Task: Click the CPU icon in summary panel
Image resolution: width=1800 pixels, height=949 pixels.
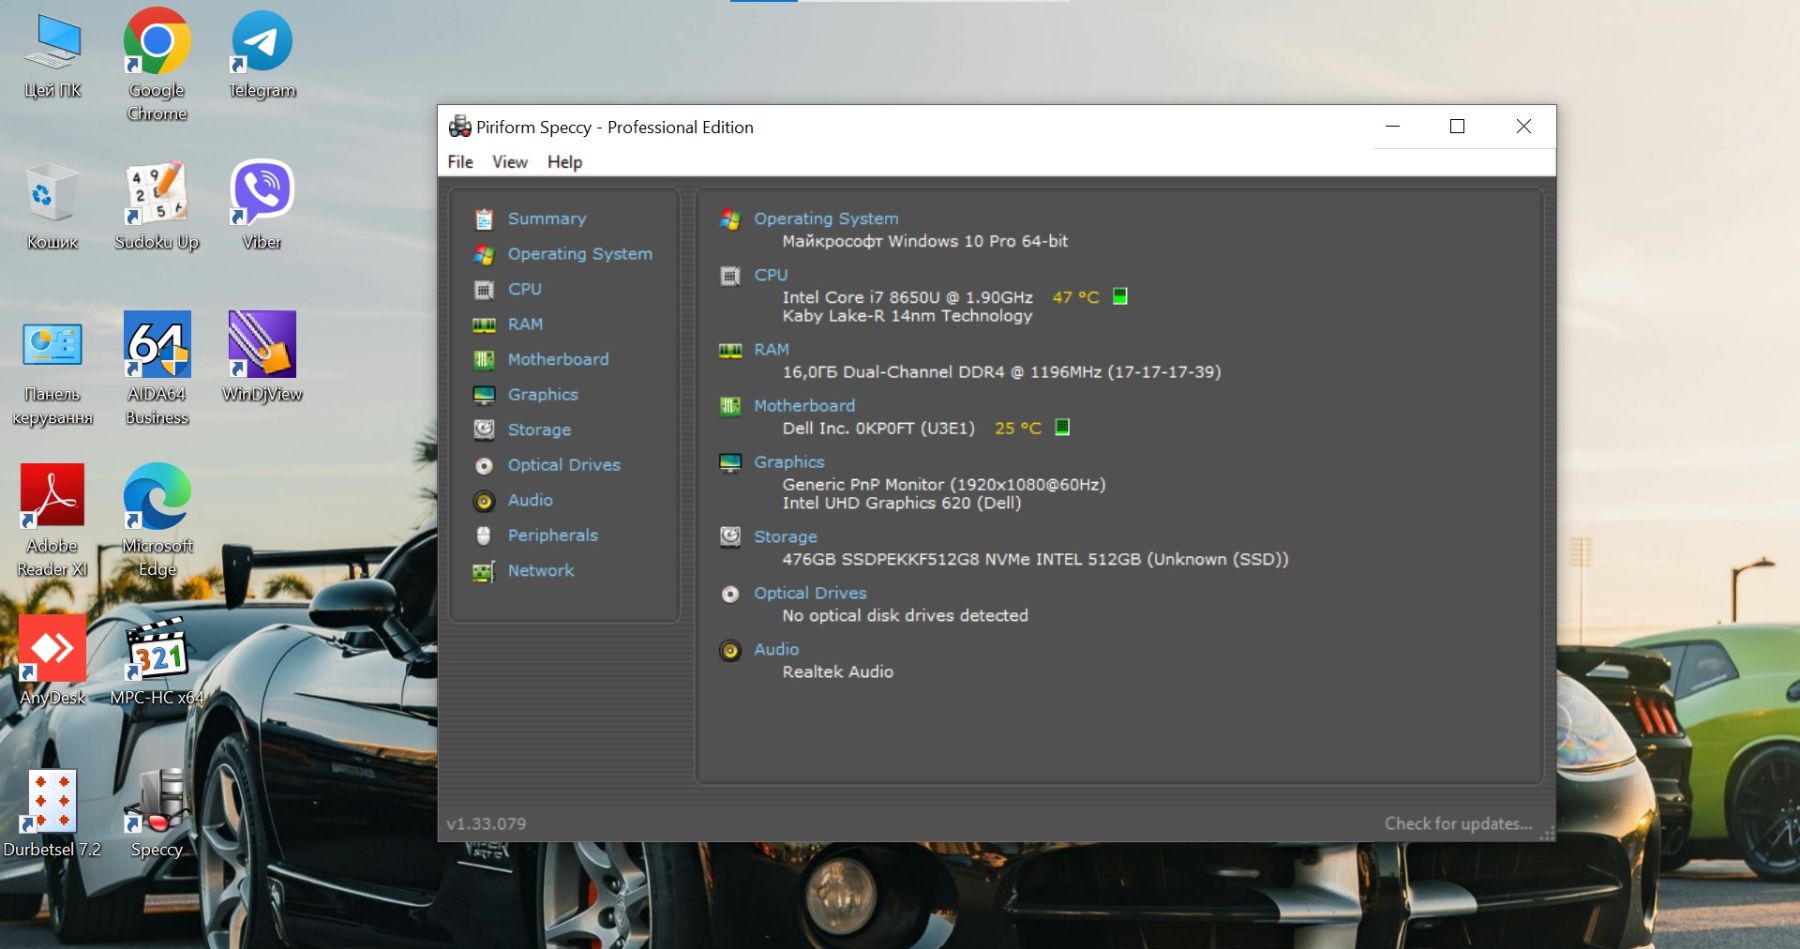Action: point(730,275)
